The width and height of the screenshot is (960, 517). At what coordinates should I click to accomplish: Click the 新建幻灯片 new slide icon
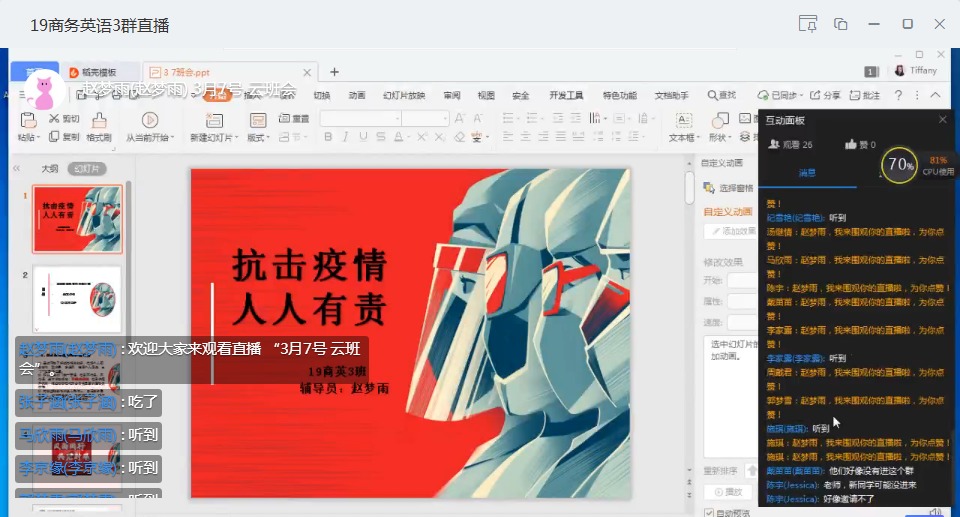211,119
